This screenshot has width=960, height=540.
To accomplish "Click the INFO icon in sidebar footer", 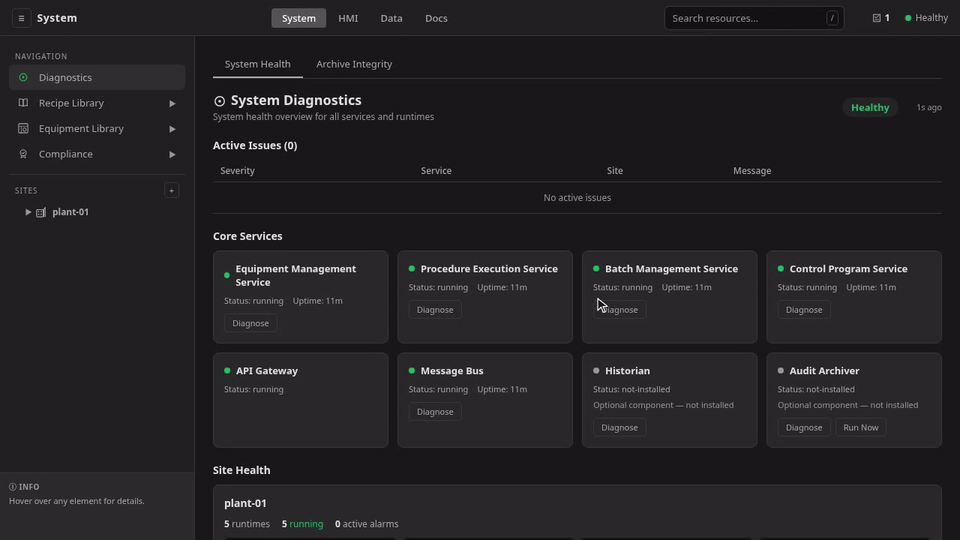I will [12, 487].
